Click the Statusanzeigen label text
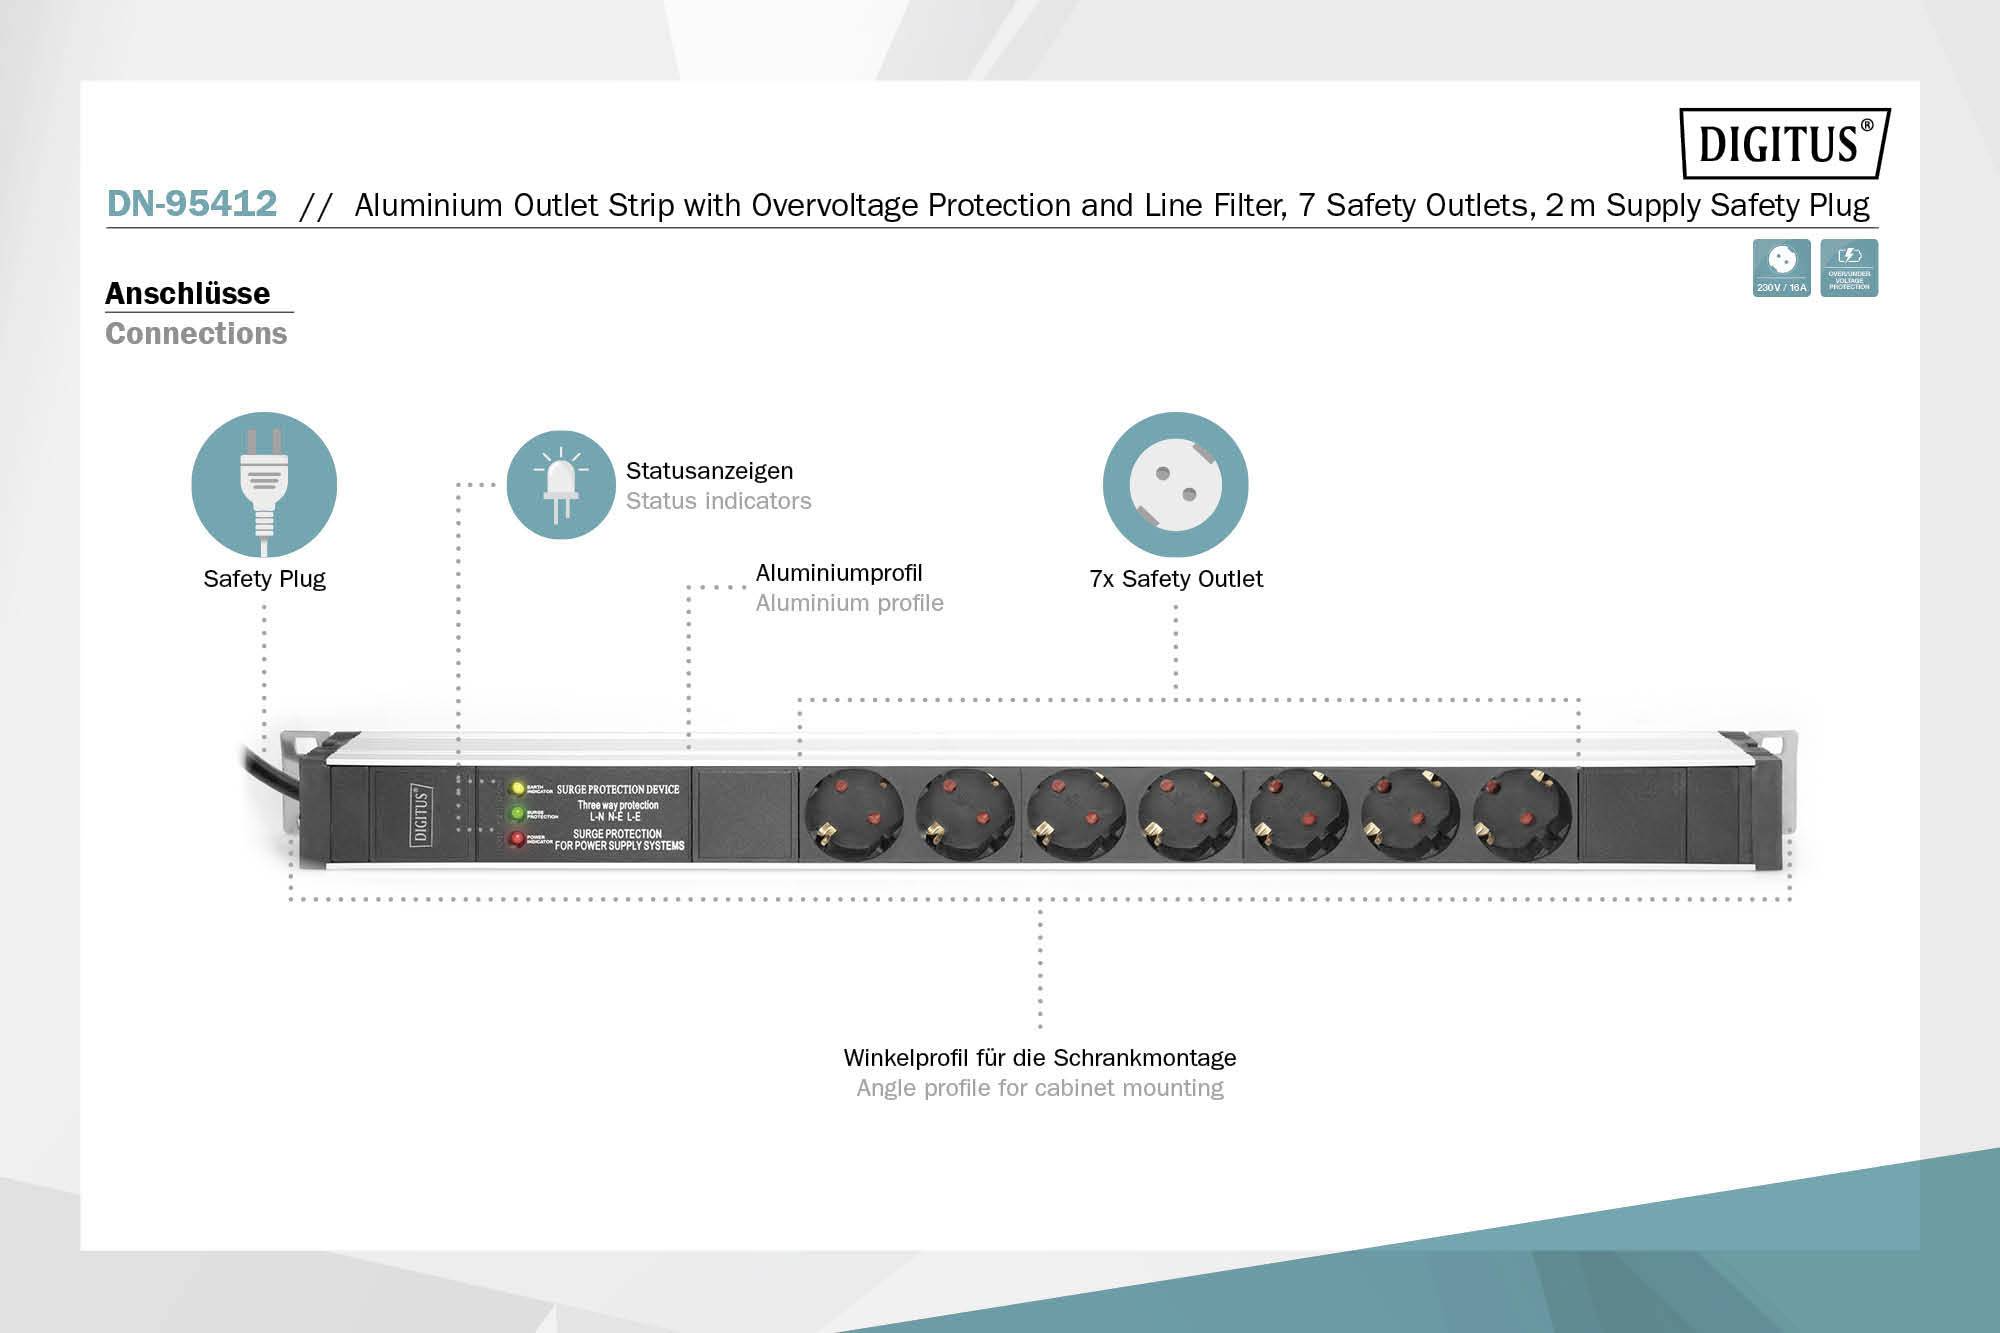This screenshot has width=2000, height=1333. [x=709, y=471]
